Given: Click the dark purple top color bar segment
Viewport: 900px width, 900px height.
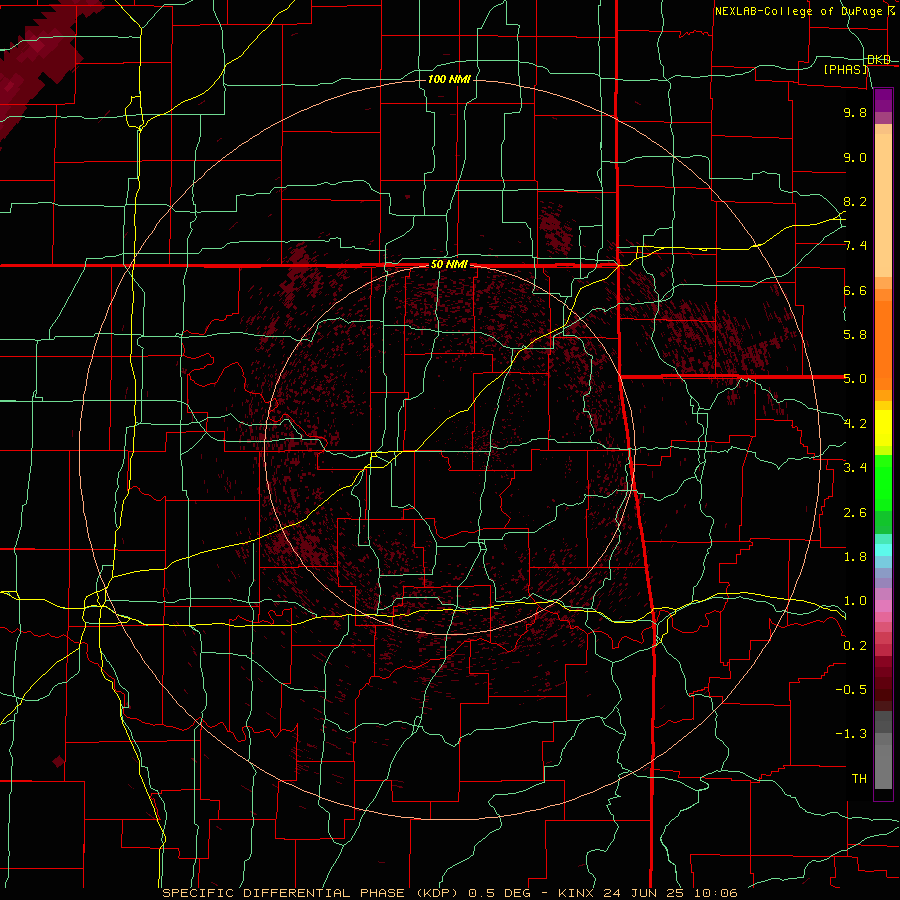Looking at the screenshot, I should (x=883, y=95).
